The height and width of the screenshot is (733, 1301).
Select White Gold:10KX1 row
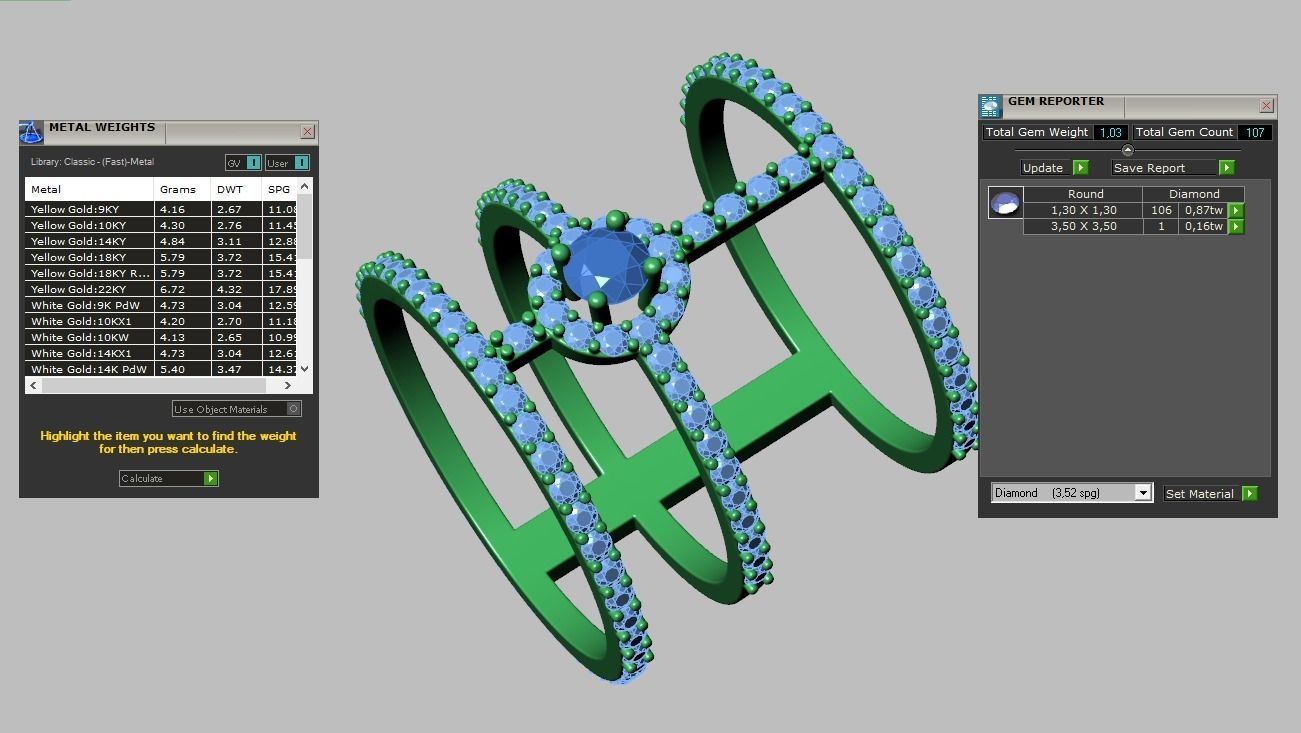(161, 321)
